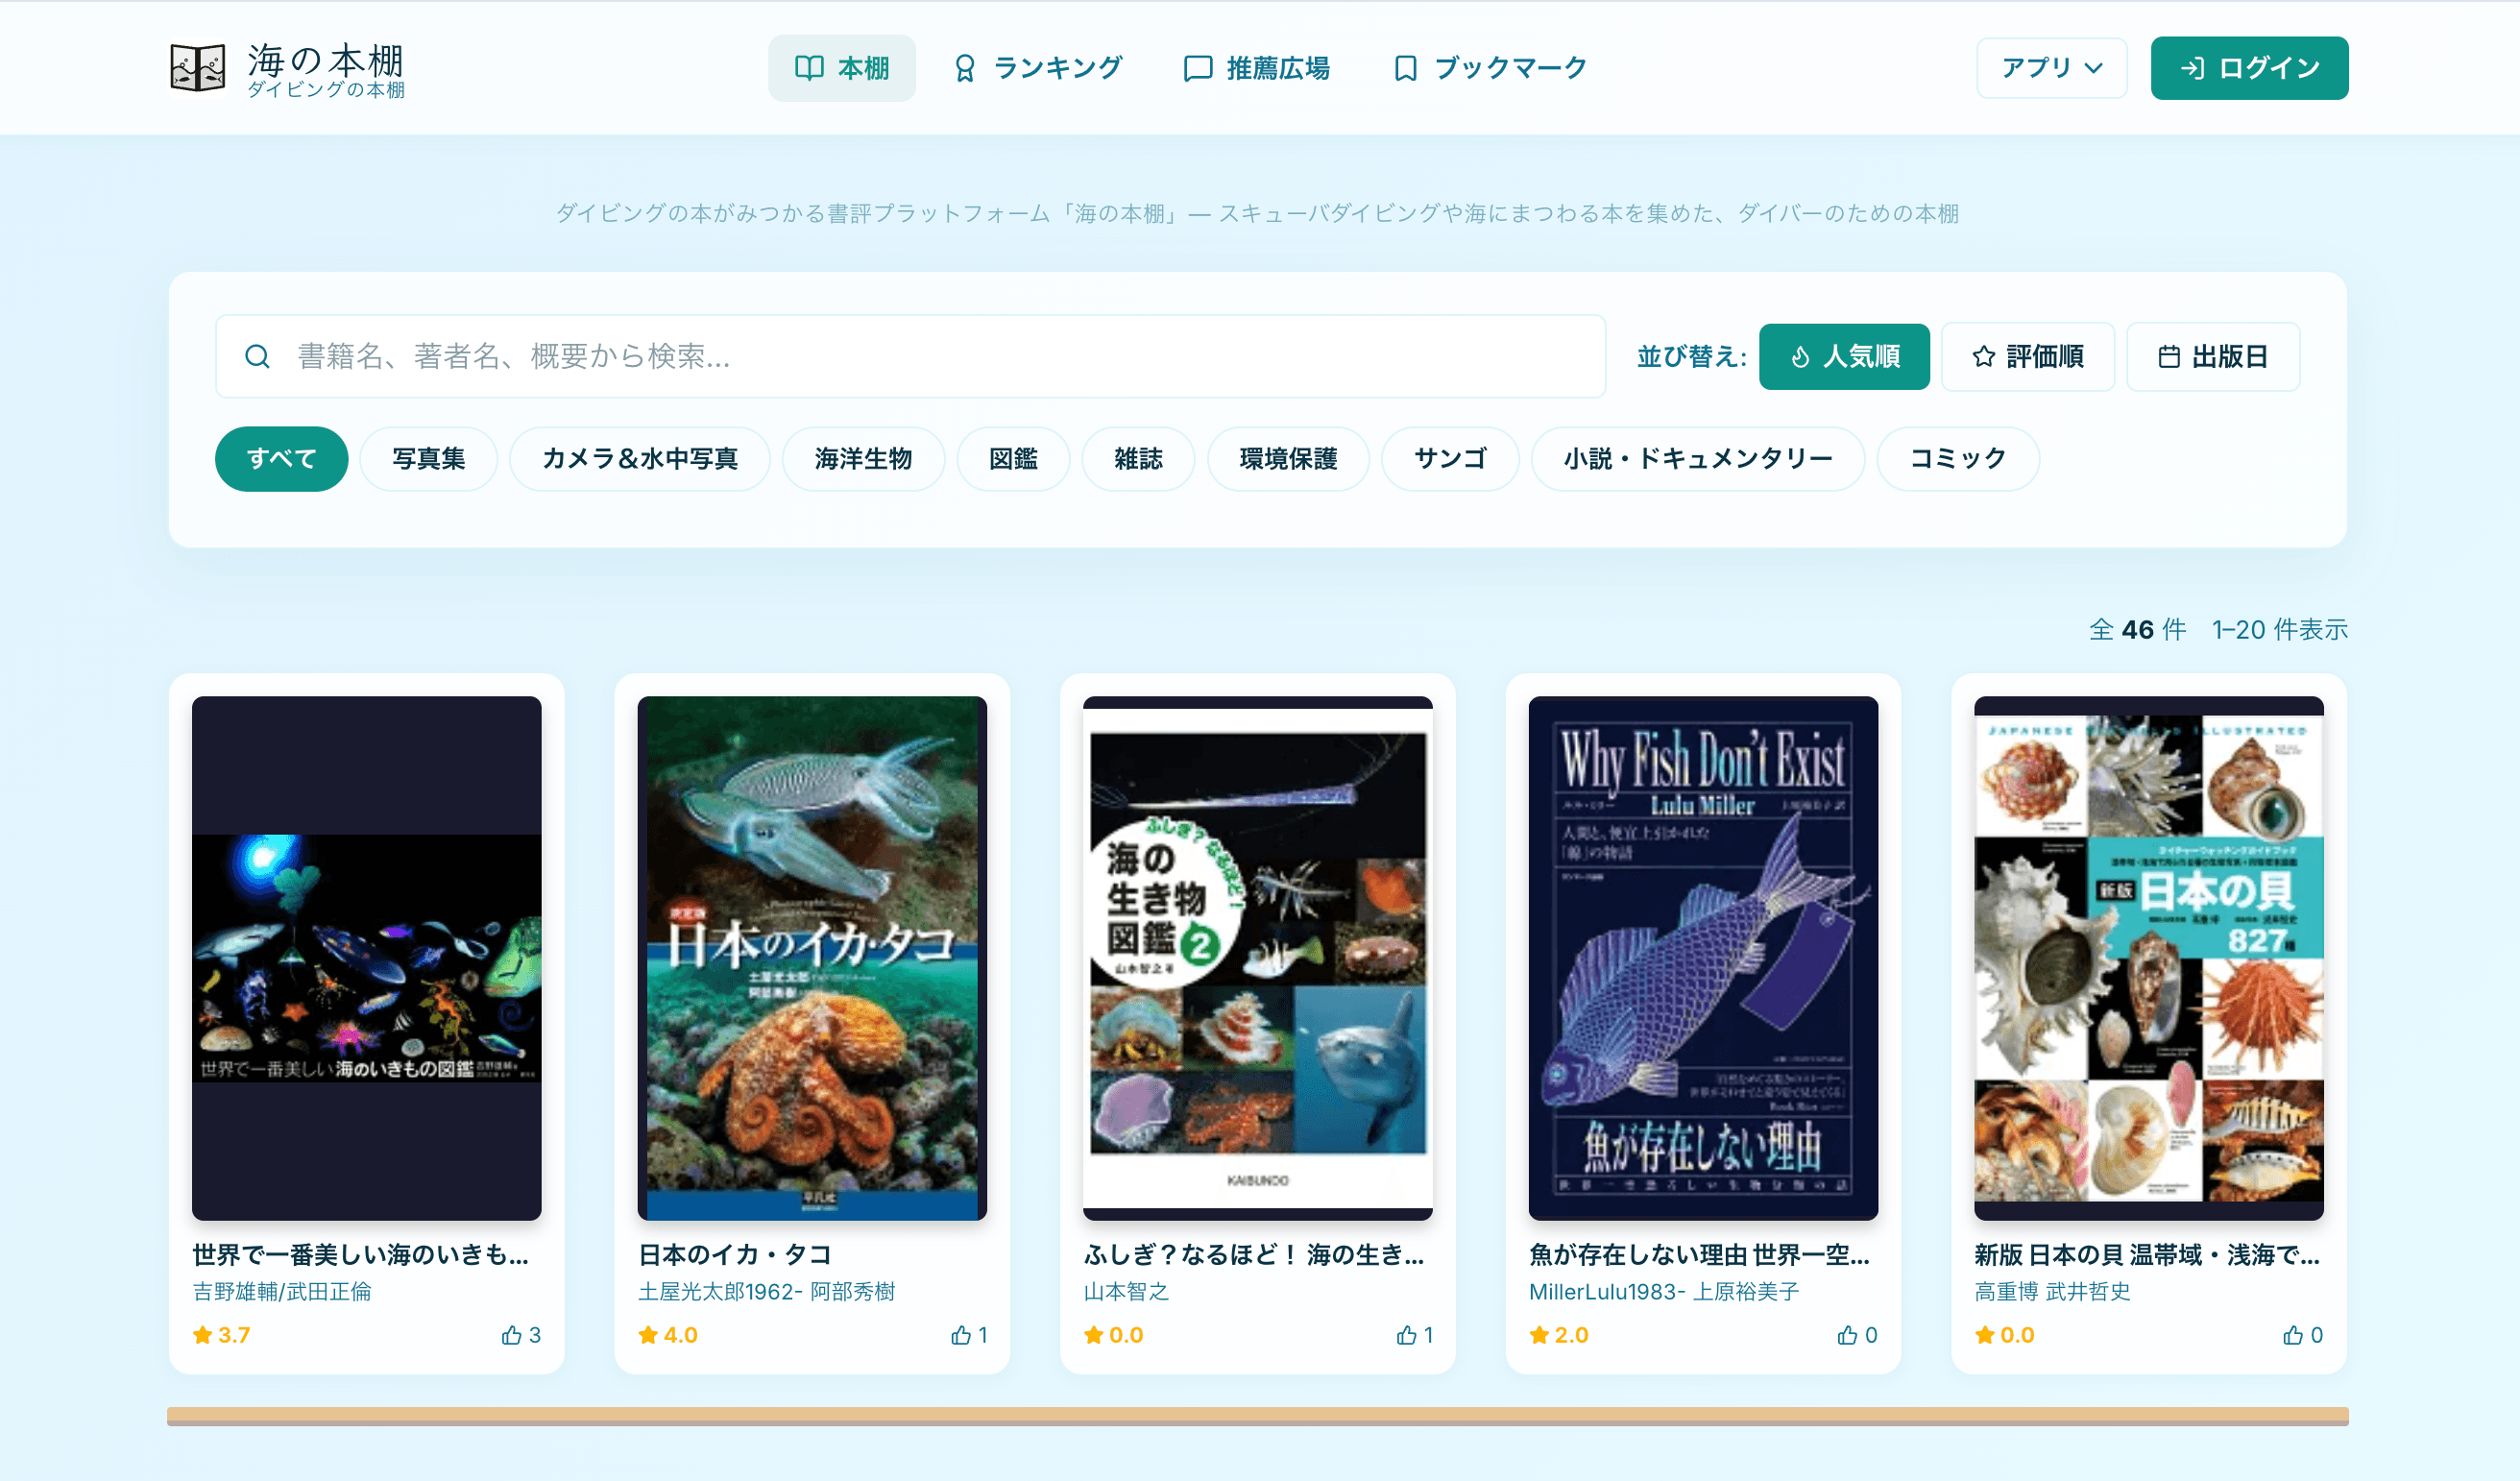
Task: Filter by 雑誌 category
Action: 1138,459
